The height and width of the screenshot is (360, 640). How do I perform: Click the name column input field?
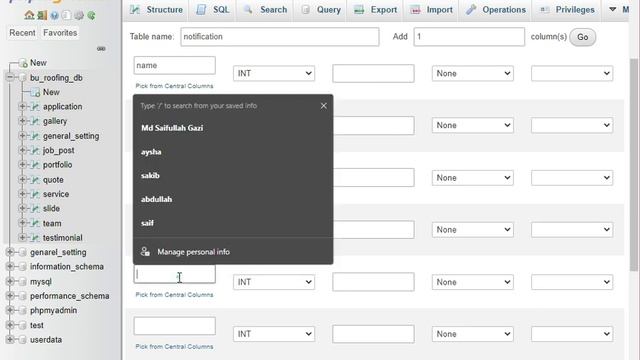[x=174, y=65]
